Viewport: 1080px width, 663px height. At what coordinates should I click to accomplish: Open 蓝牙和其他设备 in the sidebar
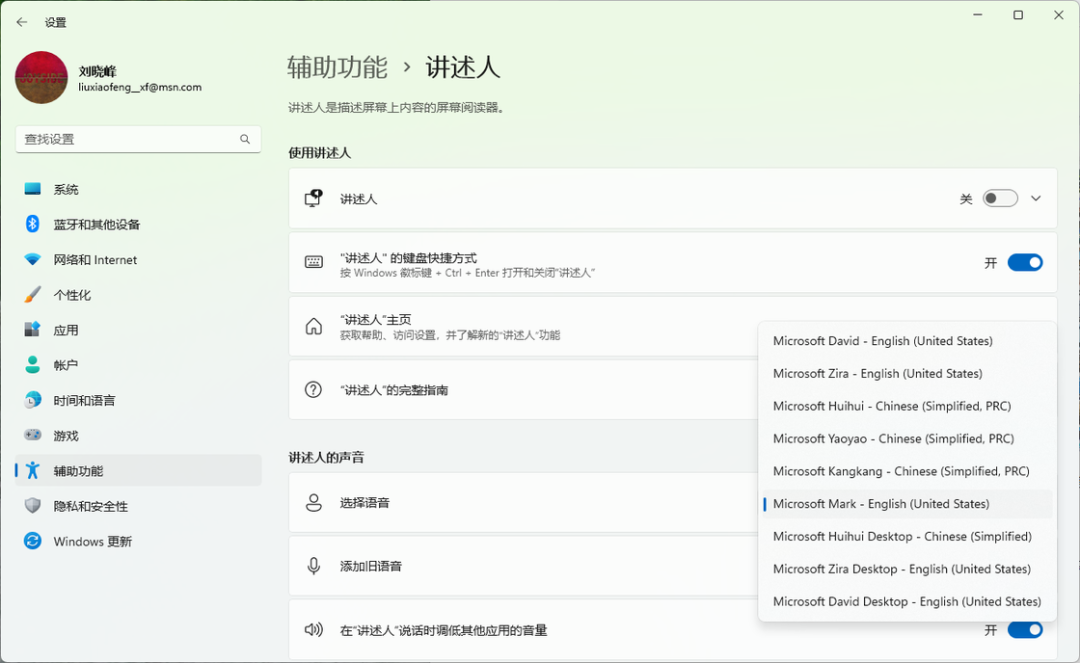[x=138, y=224]
